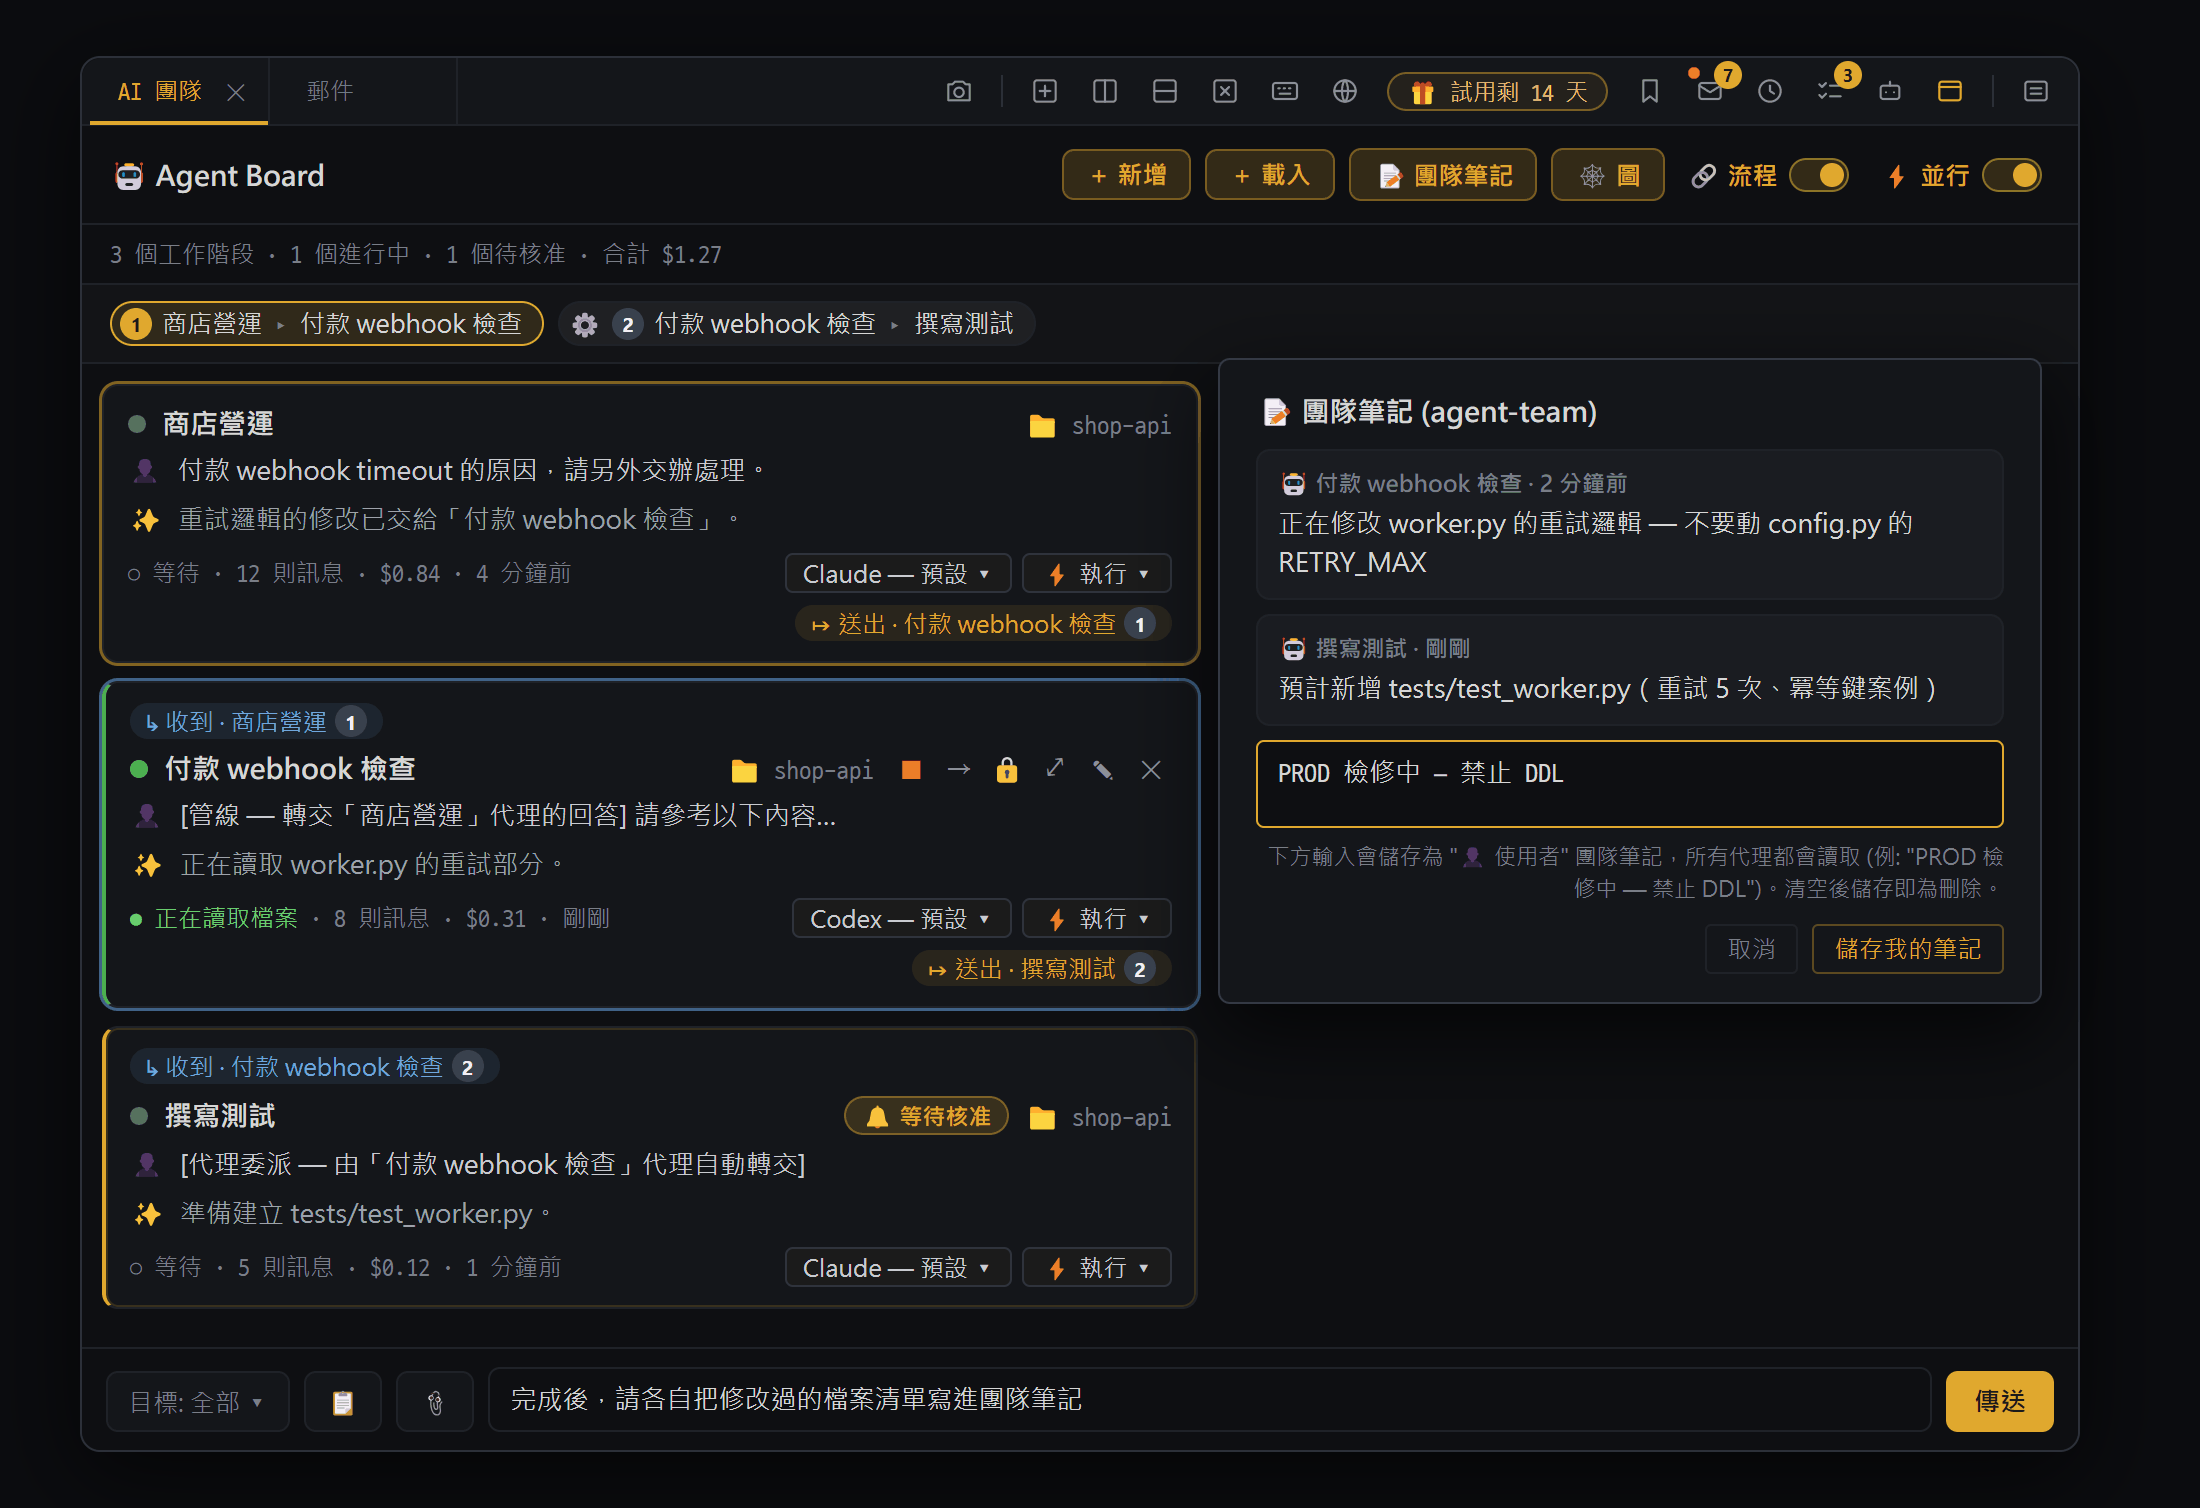Click the bottom message input field
The image size is (2200, 1508).
(x=1209, y=1400)
